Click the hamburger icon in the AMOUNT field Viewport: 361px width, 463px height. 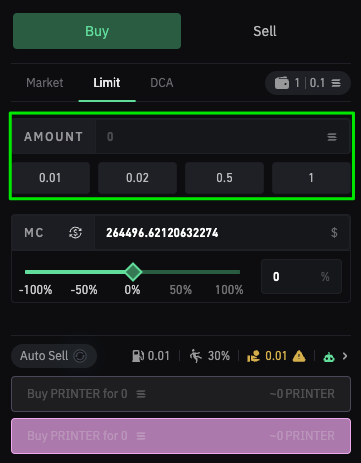click(x=332, y=137)
